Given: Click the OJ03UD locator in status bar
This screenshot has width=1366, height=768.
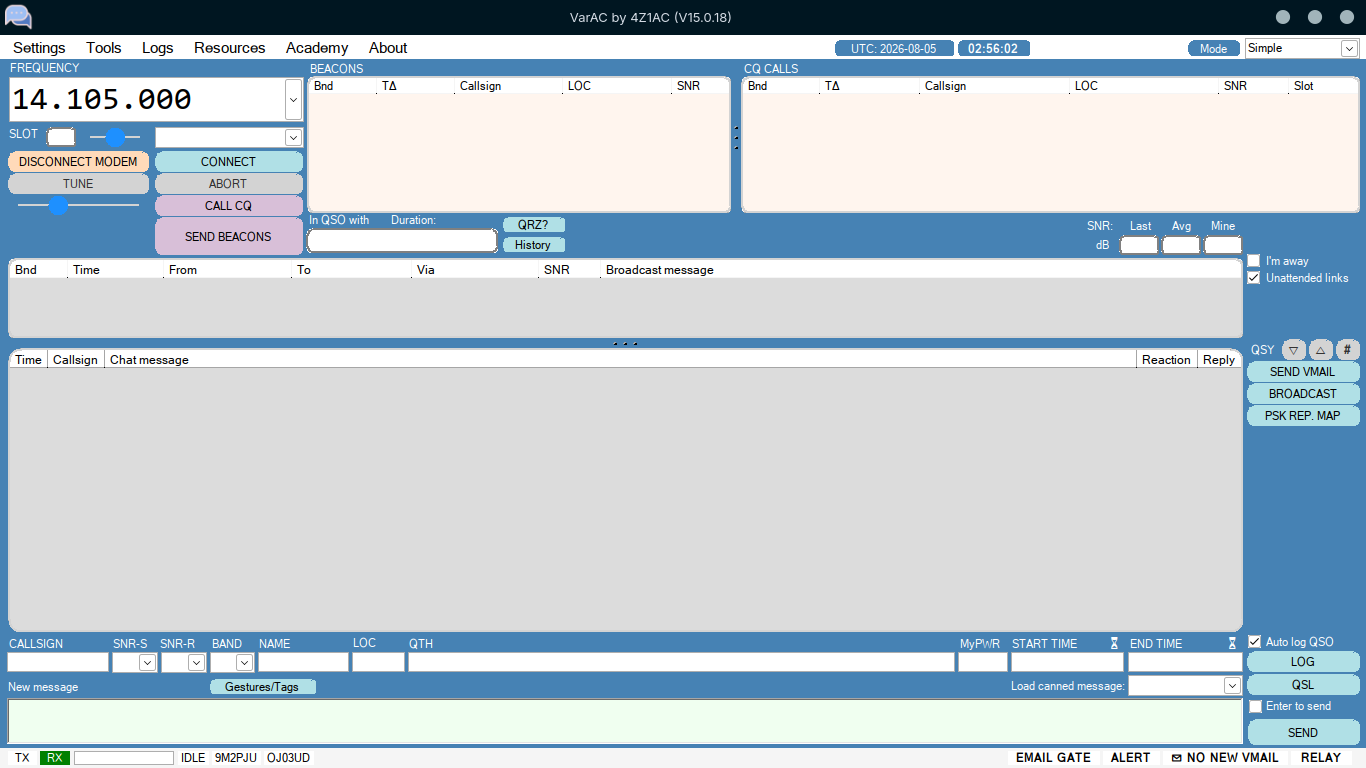Looking at the screenshot, I should coord(288,758).
